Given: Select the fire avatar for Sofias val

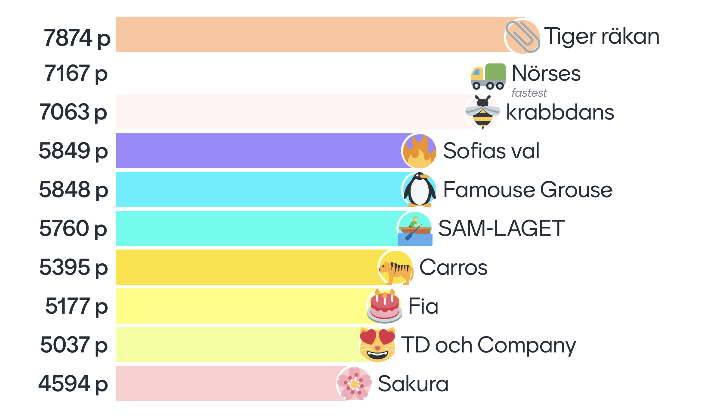Looking at the screenshot, I should point(420,151).
